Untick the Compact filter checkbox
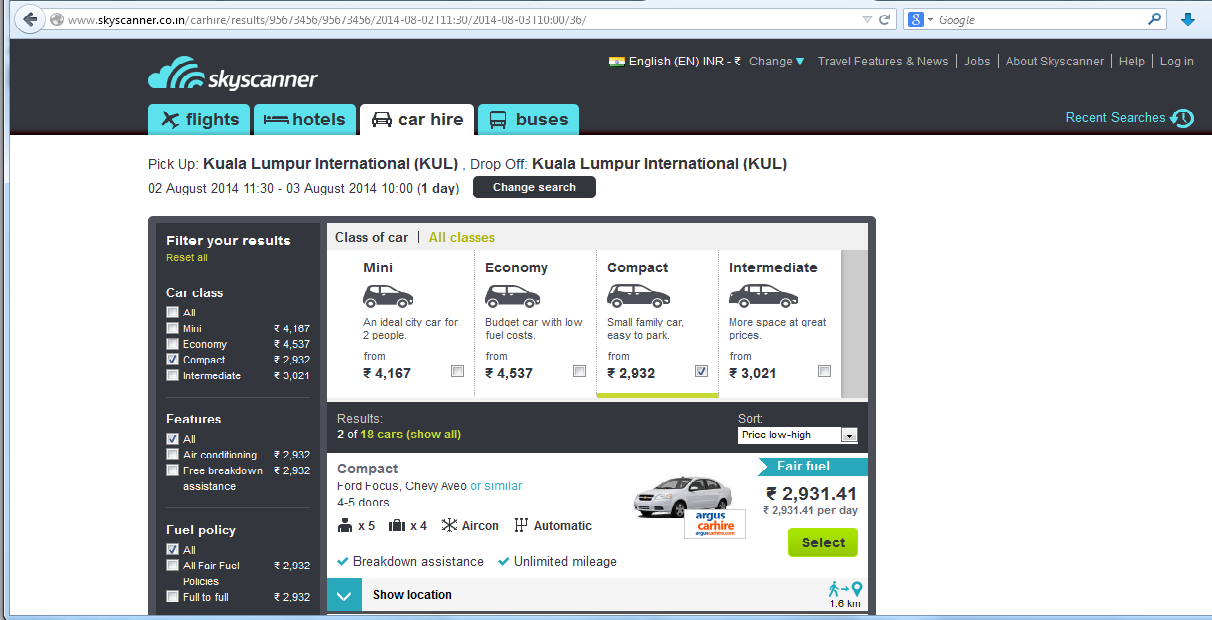 pos(173,360)
